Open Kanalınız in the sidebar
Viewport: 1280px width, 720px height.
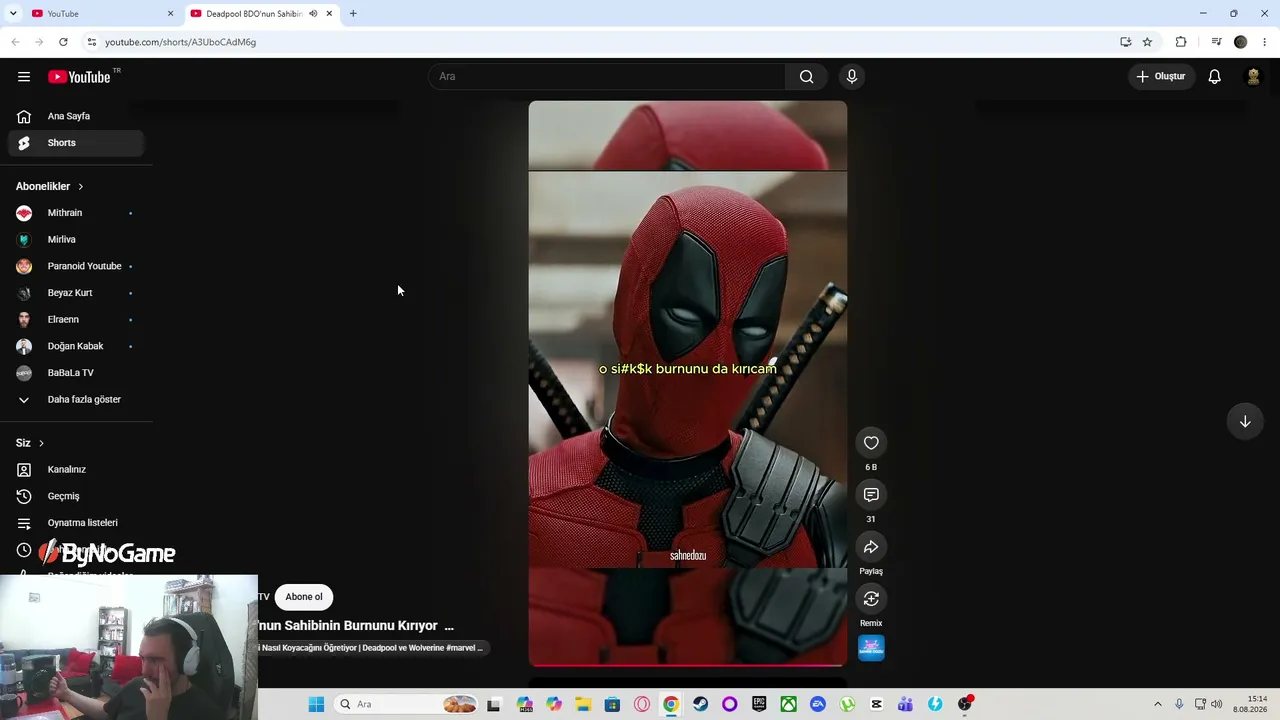tap(76, 470)
